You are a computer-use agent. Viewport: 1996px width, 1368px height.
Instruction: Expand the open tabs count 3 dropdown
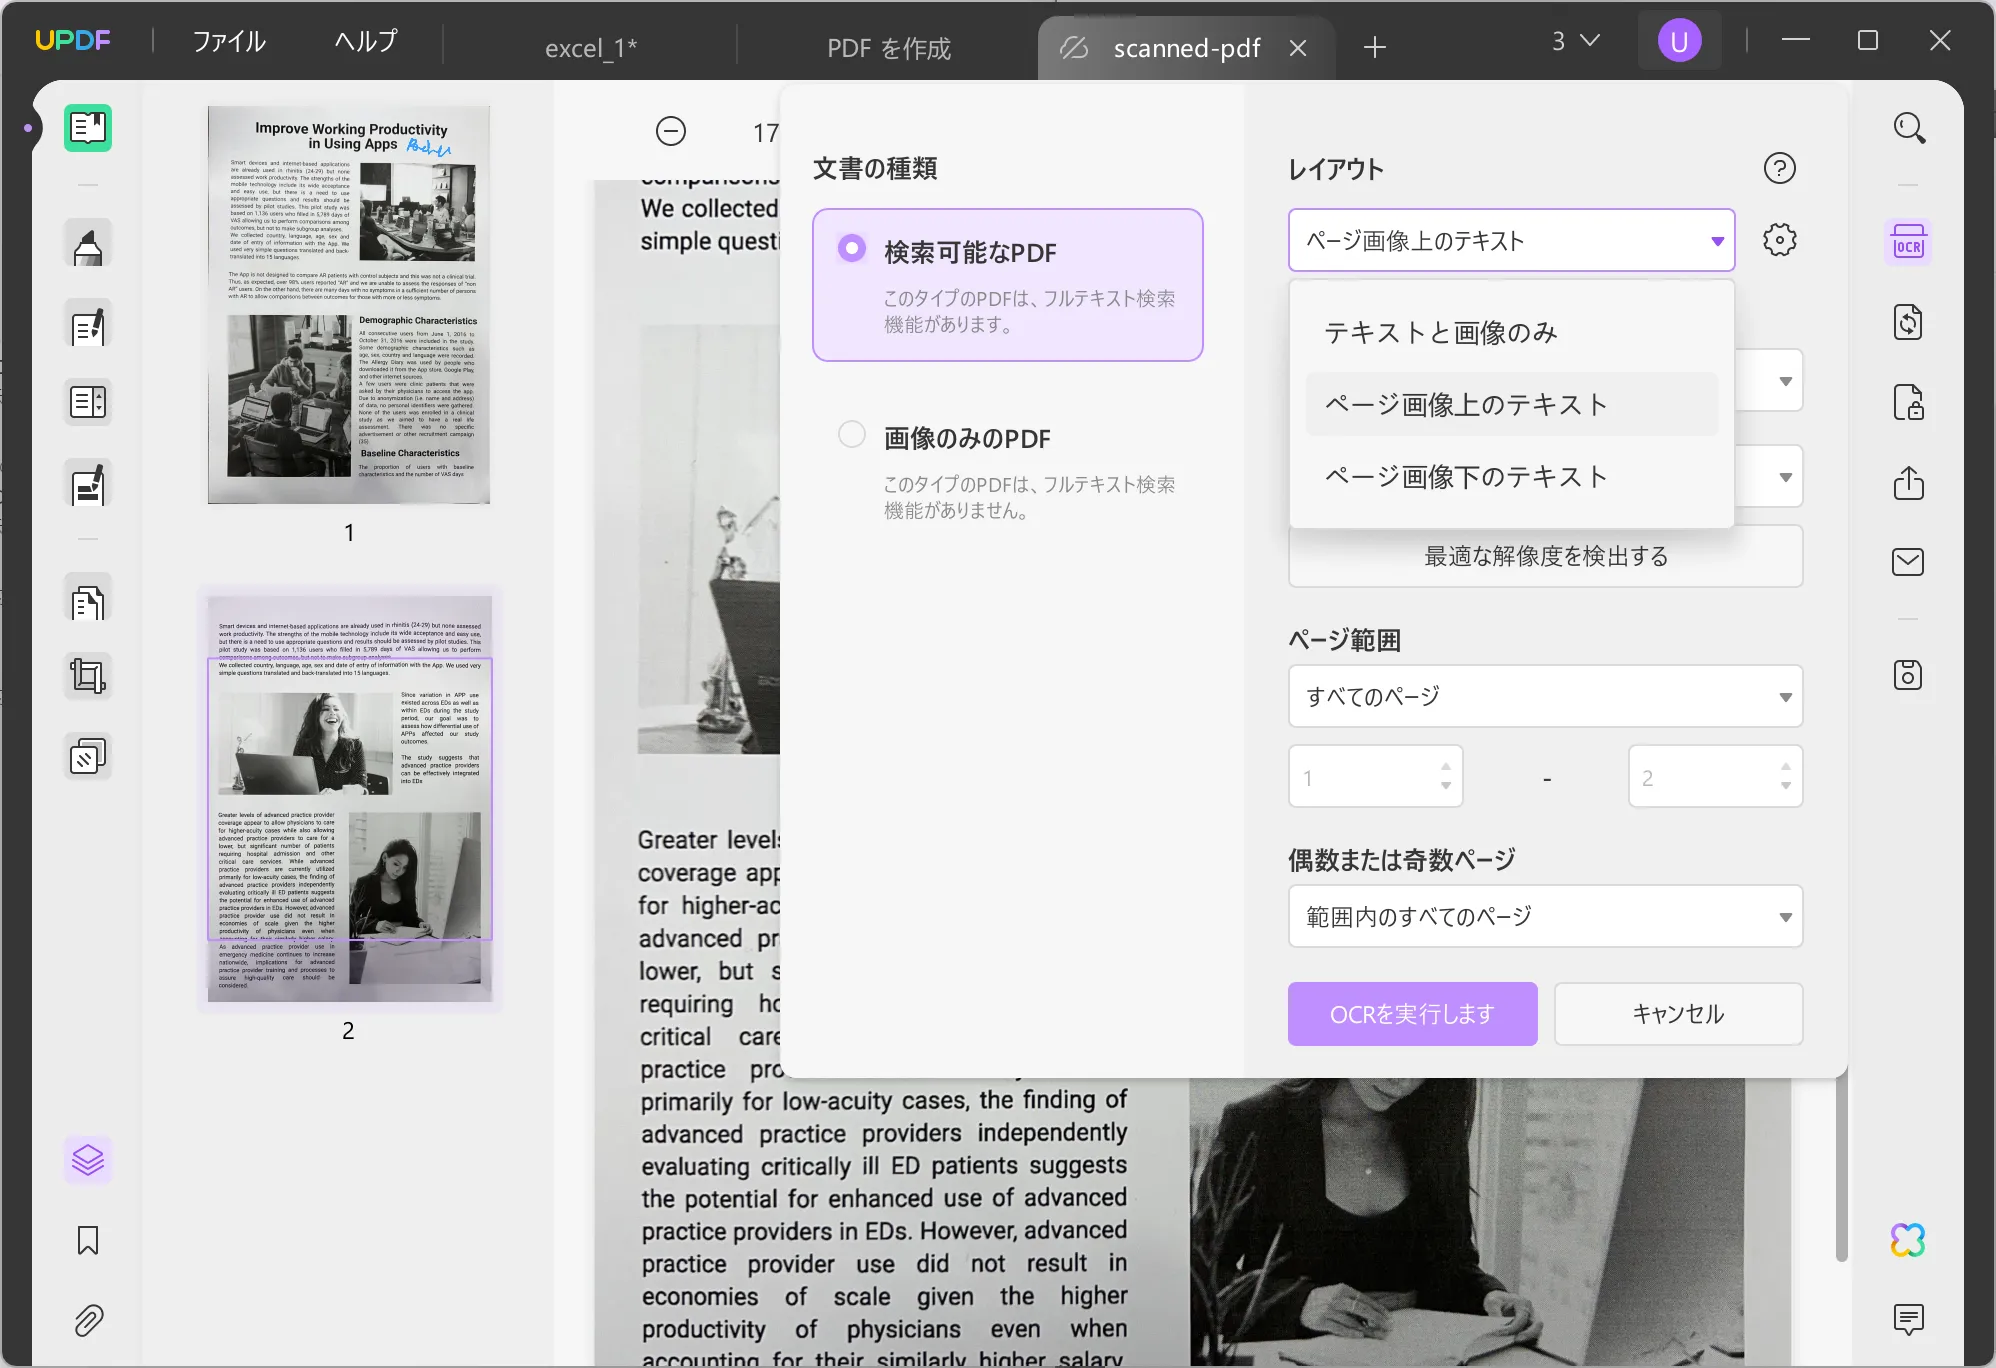coord(1576,41)
